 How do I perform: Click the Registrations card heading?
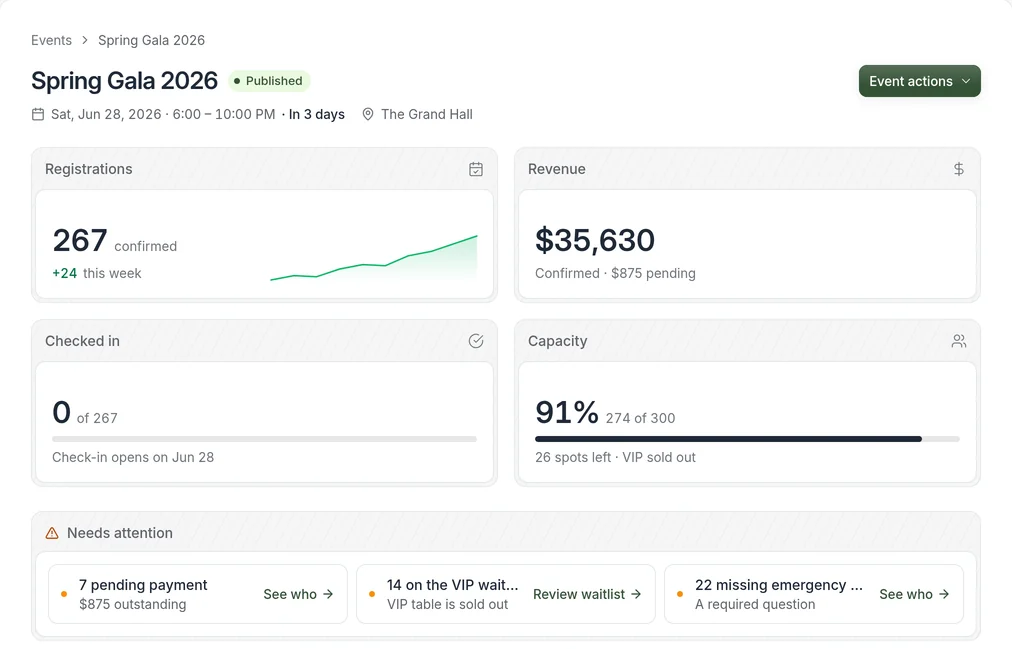[x=88, y=169]
